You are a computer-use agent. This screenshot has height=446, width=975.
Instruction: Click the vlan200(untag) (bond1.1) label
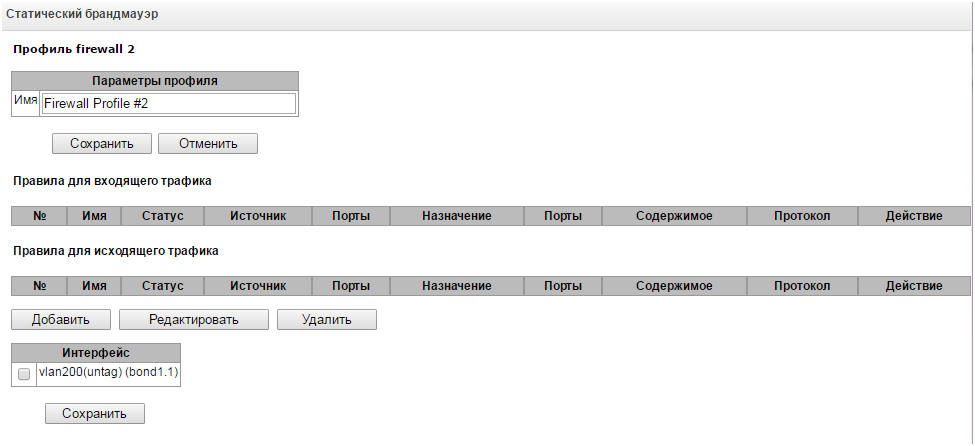pyautogui.click(x=107, y=373)
